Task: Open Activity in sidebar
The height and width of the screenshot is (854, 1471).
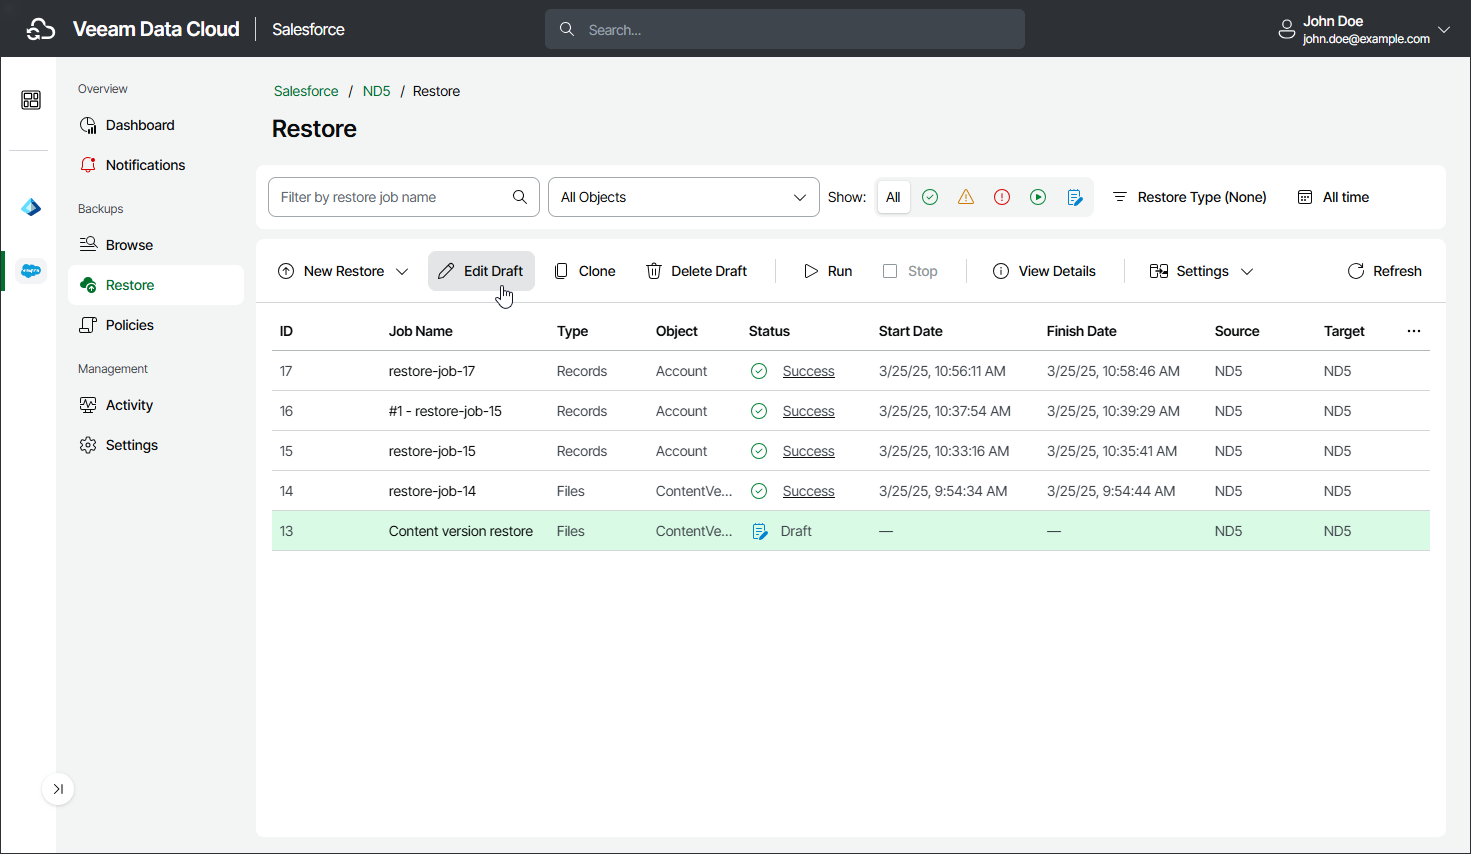Action: pos(156,405)
